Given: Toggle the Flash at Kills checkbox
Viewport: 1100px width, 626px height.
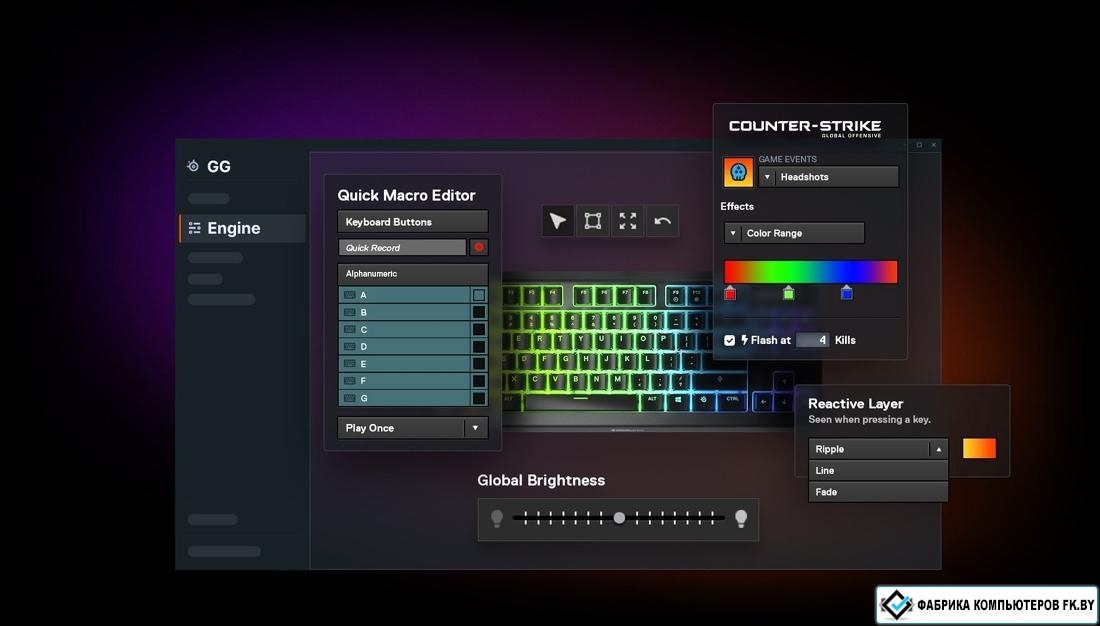Looking at the screenshot, I should (730, 340).
